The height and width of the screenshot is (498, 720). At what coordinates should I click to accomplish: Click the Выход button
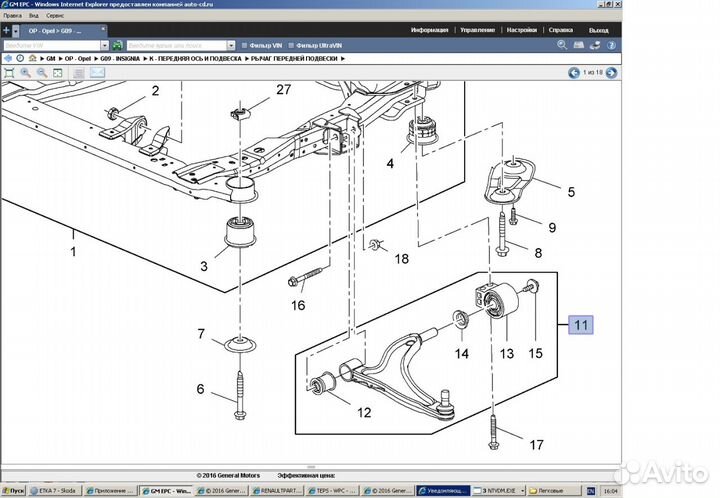click(599, 30)
